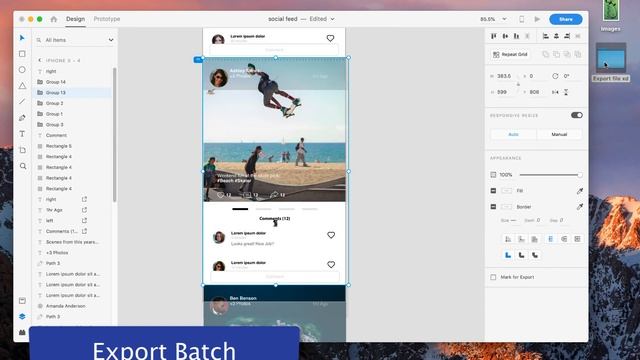Click the mobile device preview icon
Screen dimensions: 640x360
(x=521, y=19)
